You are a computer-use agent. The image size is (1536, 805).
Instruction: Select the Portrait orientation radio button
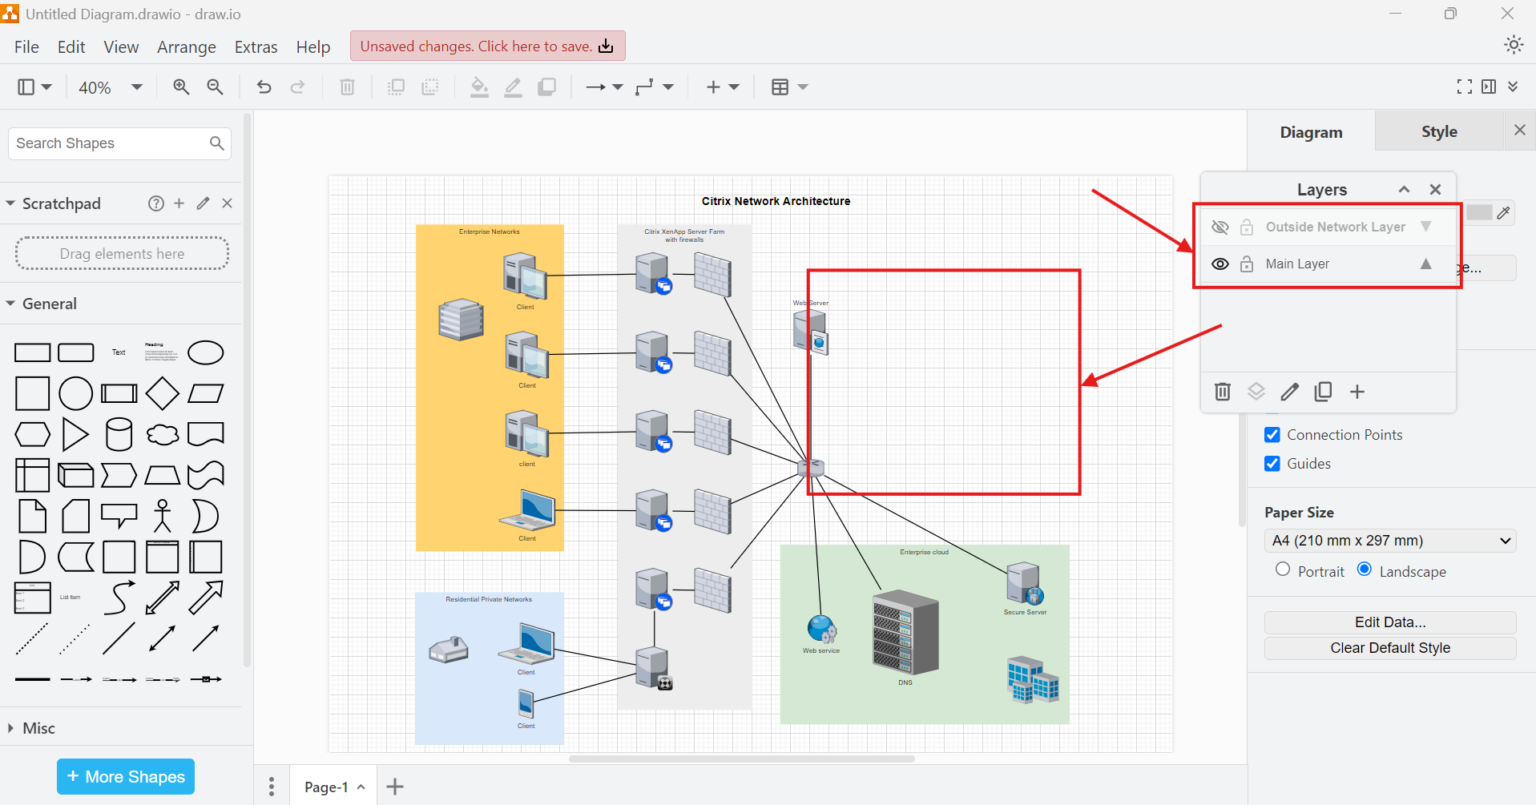tap(1282, 570)
